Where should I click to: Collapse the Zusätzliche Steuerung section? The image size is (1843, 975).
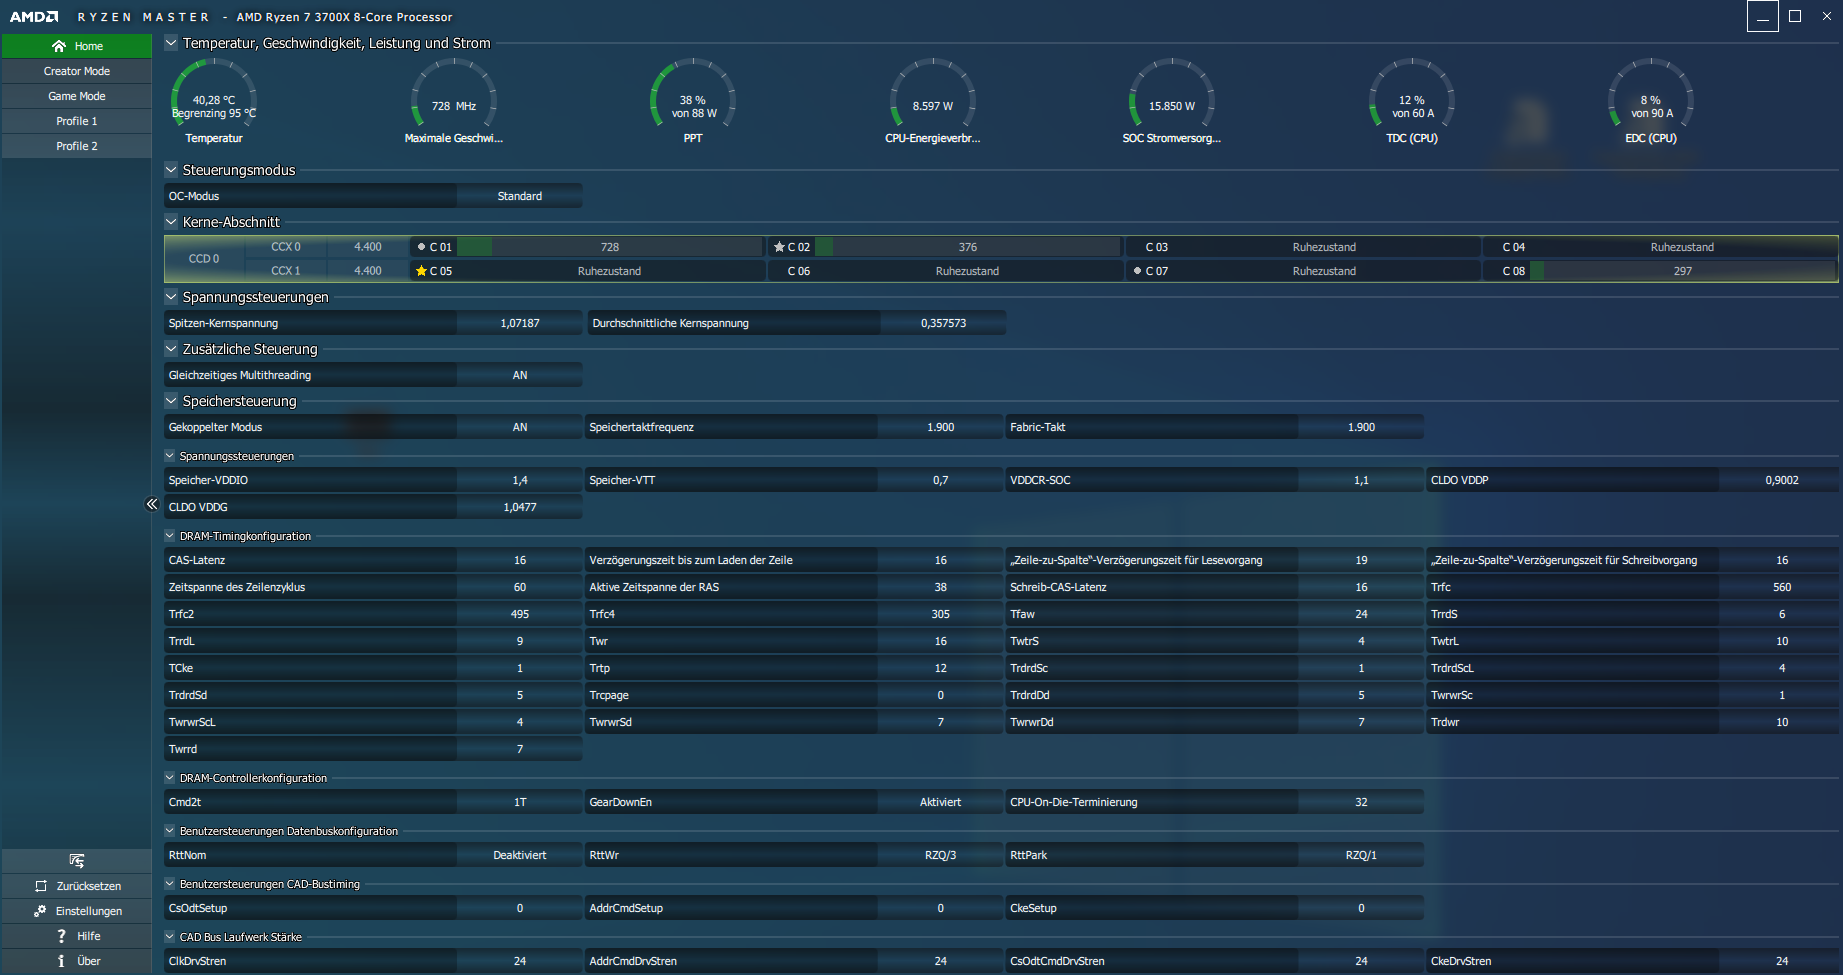171,349
